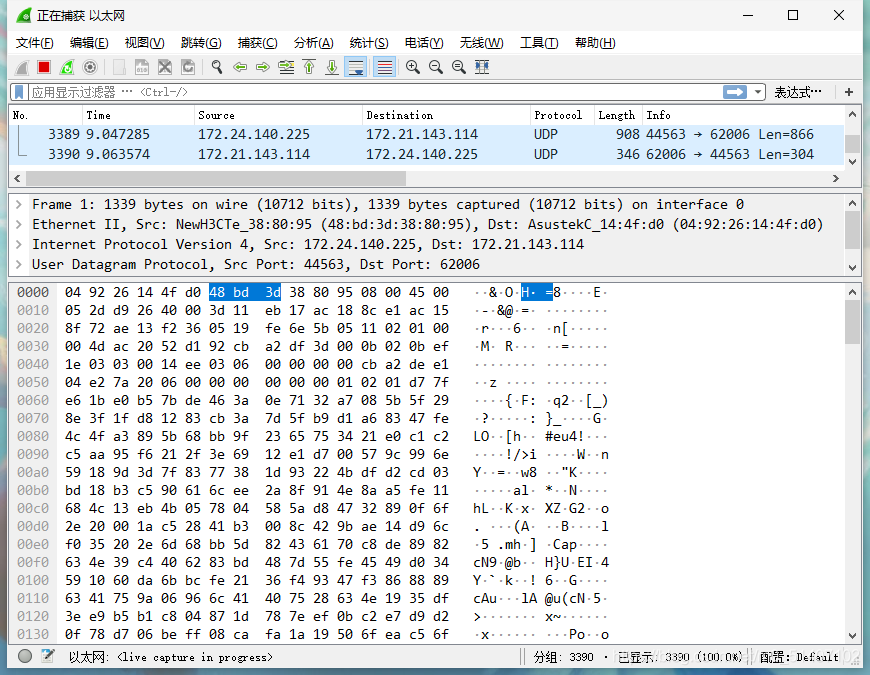
Task: Open the 帮助(H) menu
Action: click(595, 43)
